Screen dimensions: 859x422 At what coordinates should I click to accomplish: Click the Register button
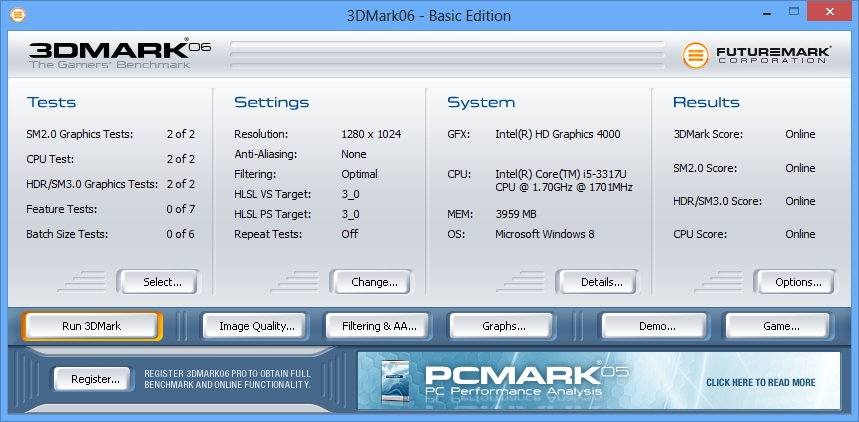click(x=93, y=379)
